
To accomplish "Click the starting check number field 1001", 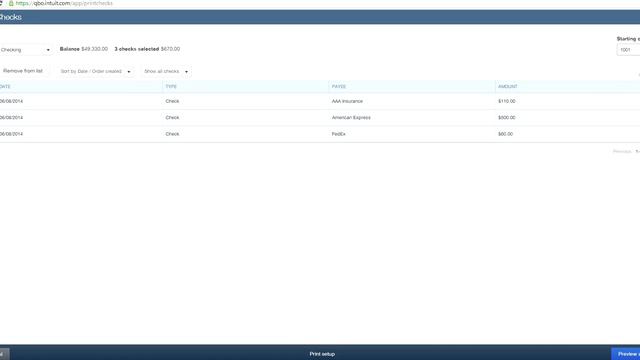I will pyautogui.click(x=628, y=50).
